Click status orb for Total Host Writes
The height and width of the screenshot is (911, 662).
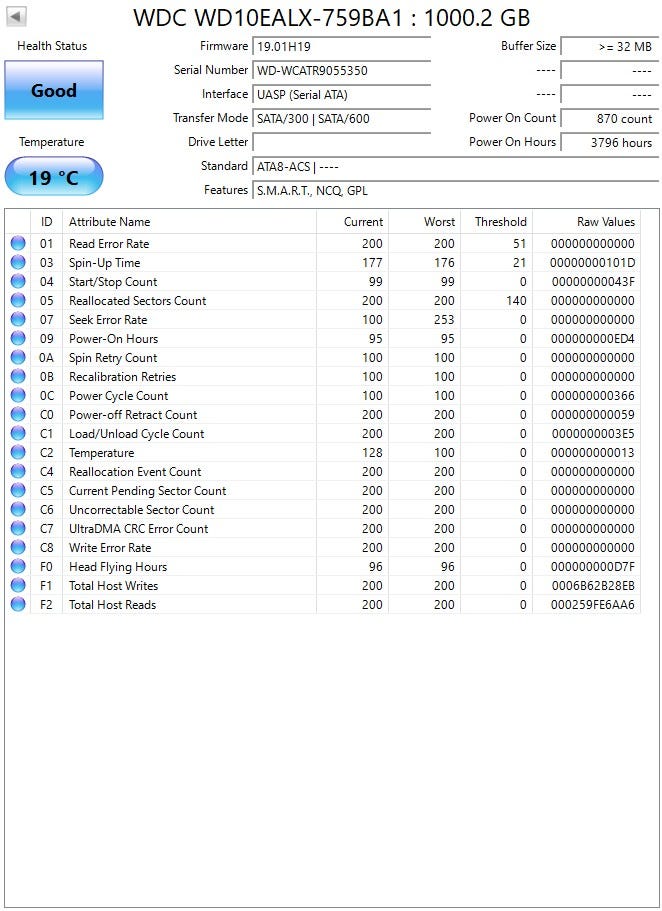[18, 585]
